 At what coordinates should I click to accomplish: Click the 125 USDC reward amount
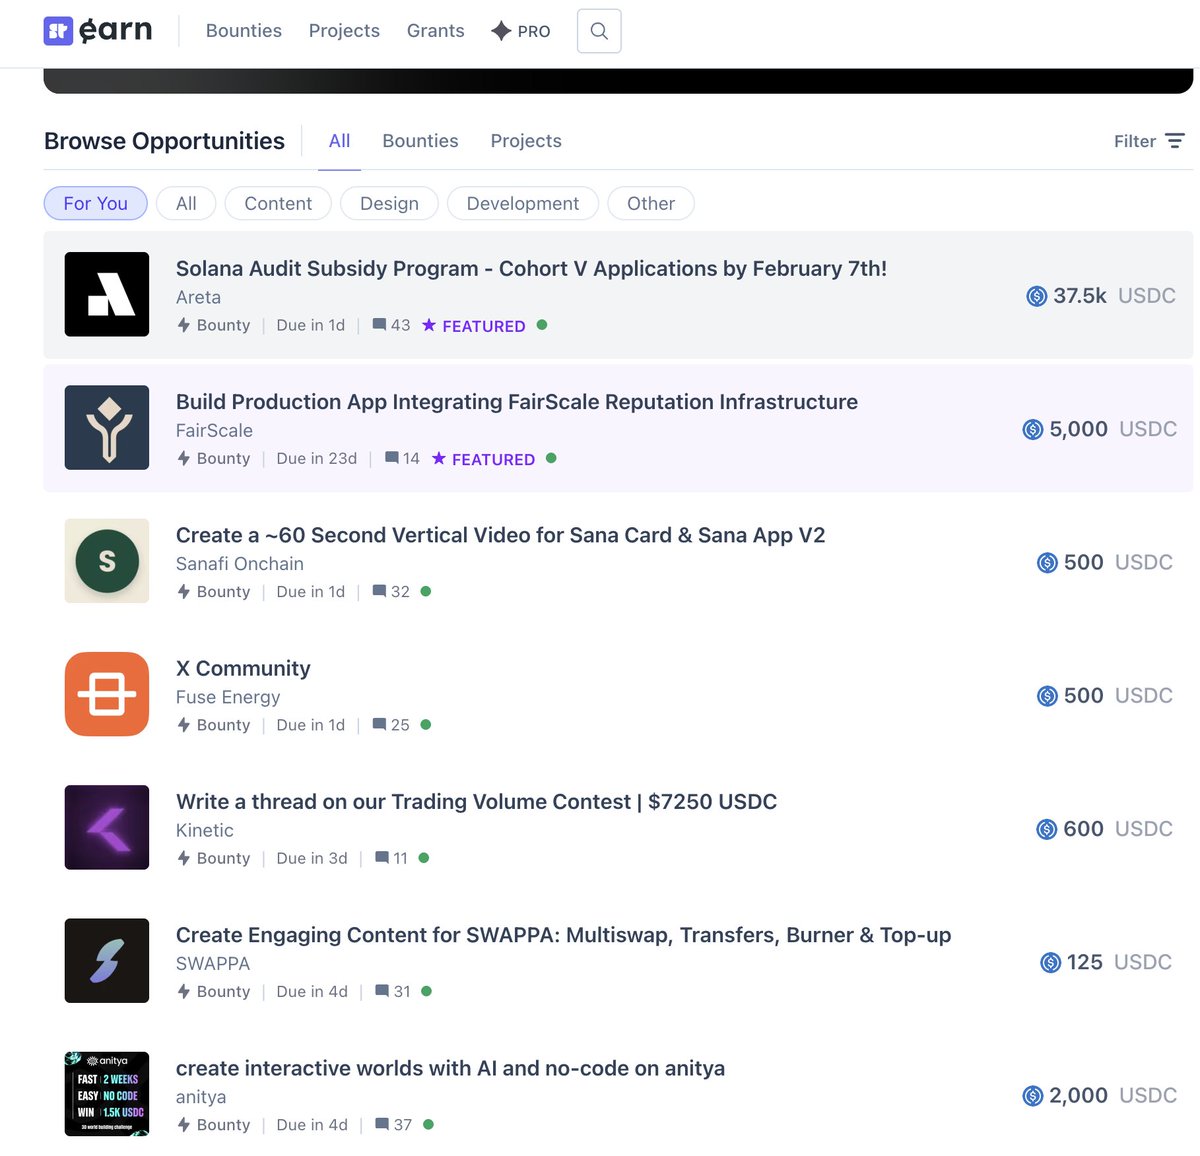1106,962
